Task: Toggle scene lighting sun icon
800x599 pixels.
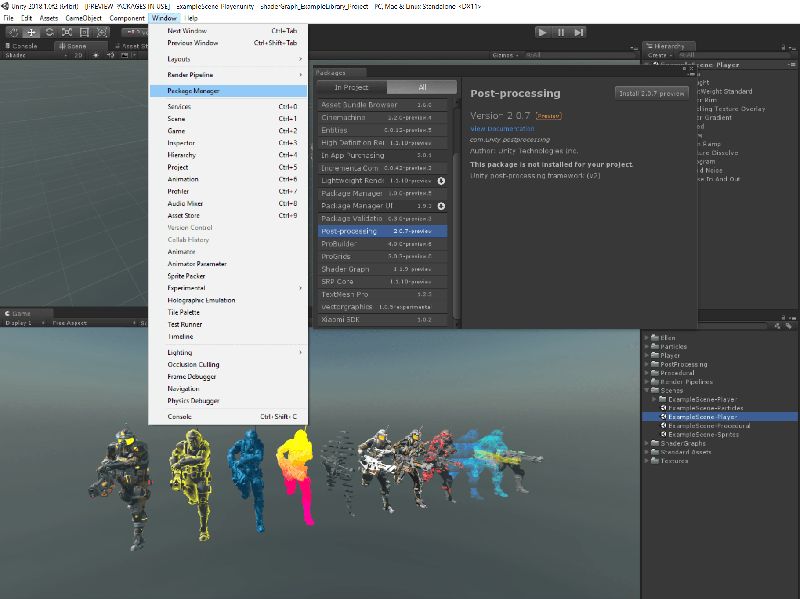Action: 95,55
